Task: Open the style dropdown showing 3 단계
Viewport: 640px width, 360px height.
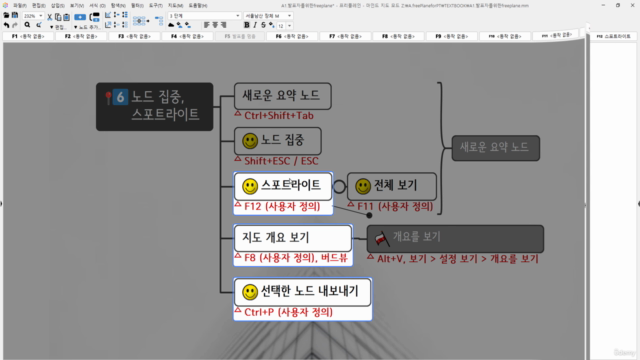Action: click(204, 16)
